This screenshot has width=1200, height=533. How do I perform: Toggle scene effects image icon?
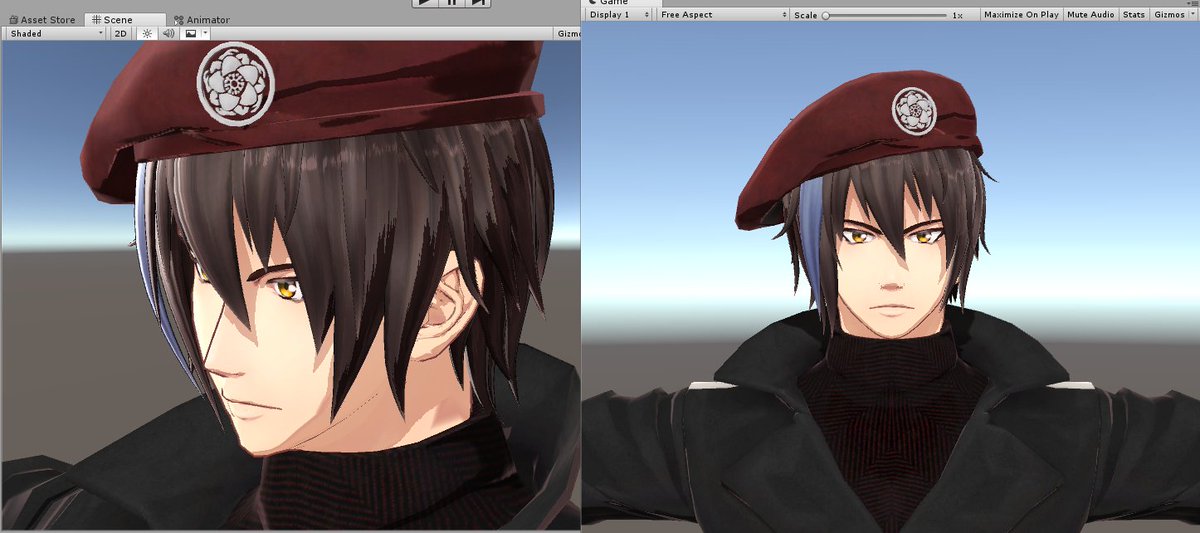point(190,33)
